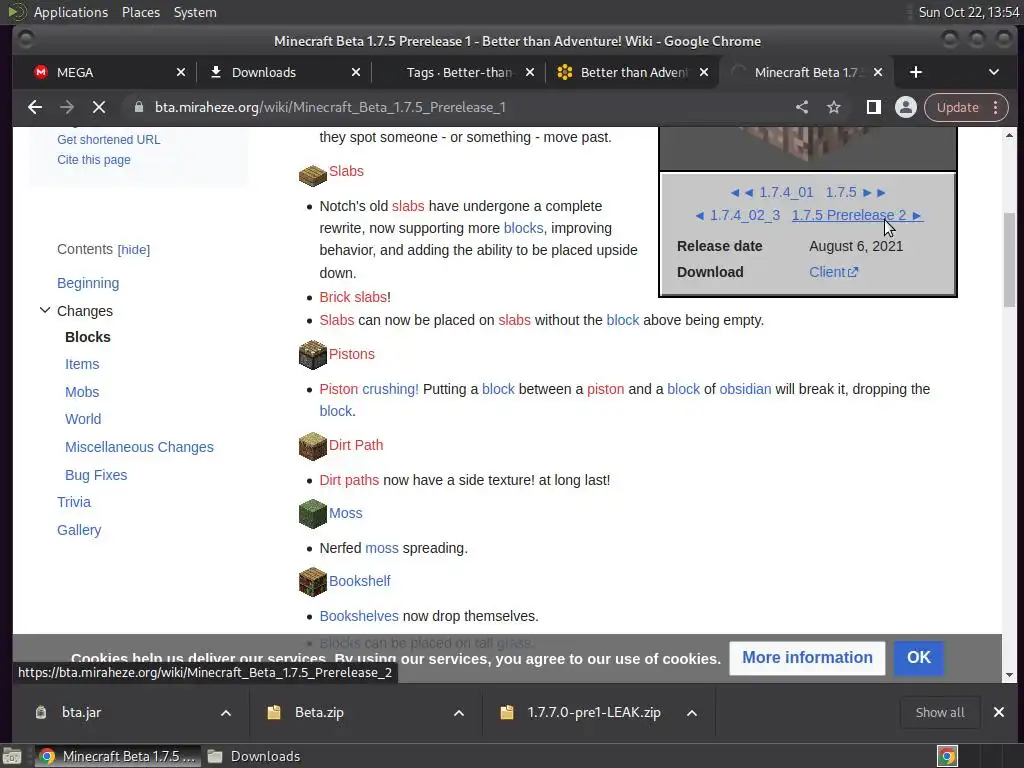The image size is (1024, 768).
Task: Open the external Client download link
Action: pyautogui.click(x=833, y=272)
